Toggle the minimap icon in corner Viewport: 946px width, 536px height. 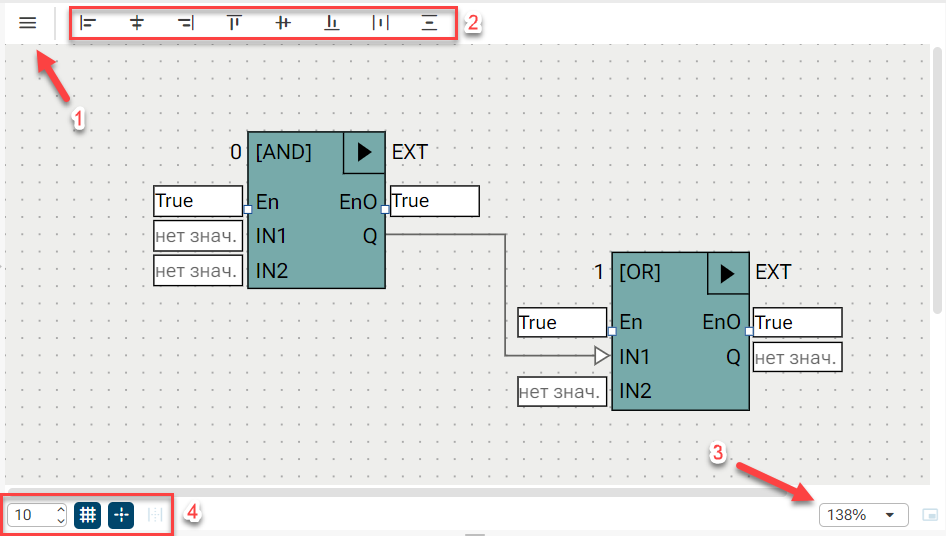click(930, 515)
